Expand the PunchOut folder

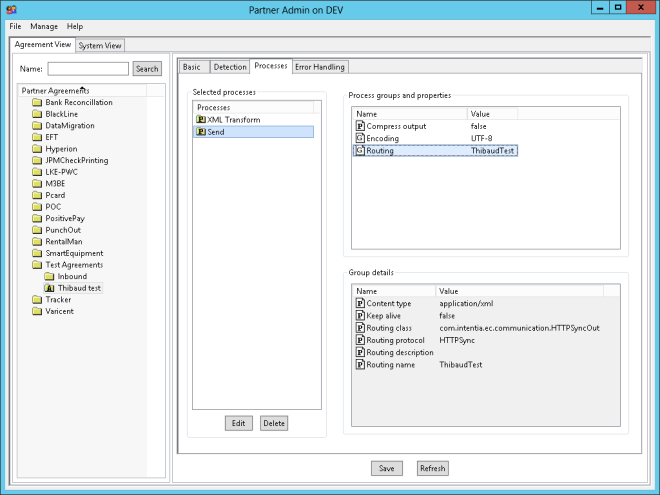pos(37,230)
